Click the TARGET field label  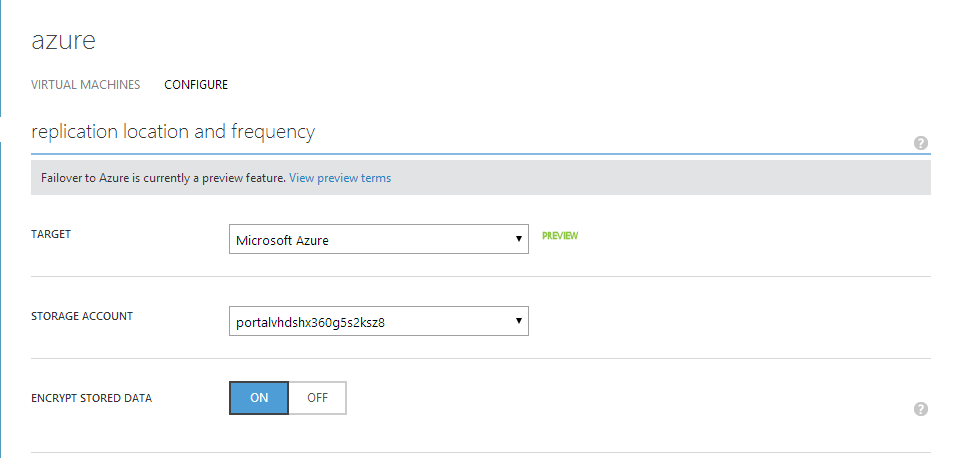52,234
